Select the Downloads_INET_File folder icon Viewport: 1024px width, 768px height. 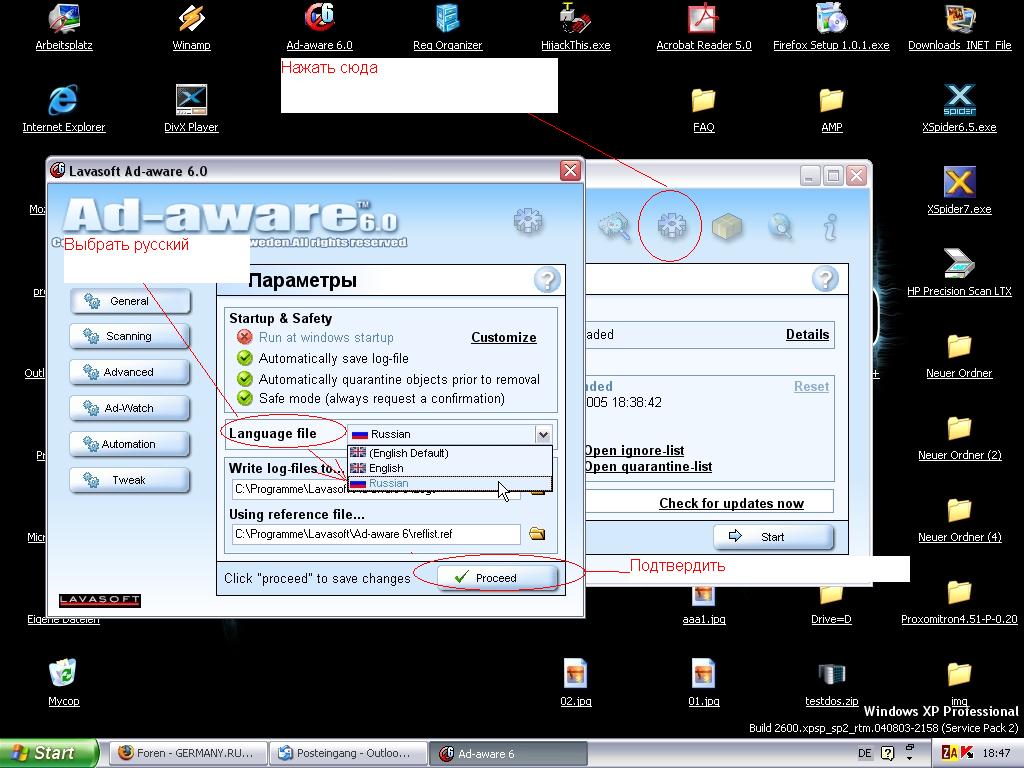[959, 27]
